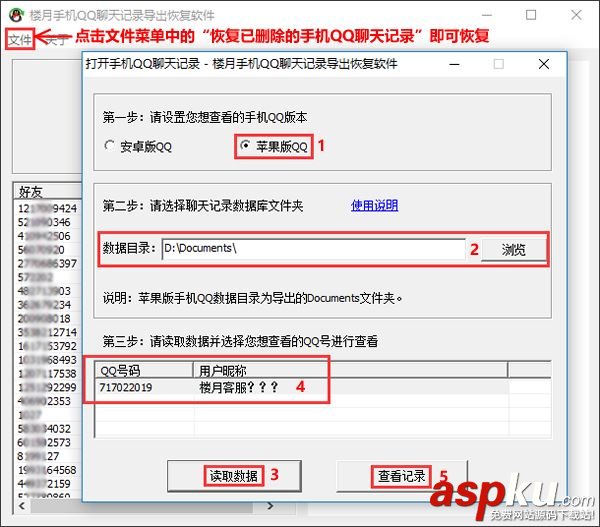The image size is (600, 527).
Task: Select the 安卓版QQ radio button
Action: [x=139, y=147]
